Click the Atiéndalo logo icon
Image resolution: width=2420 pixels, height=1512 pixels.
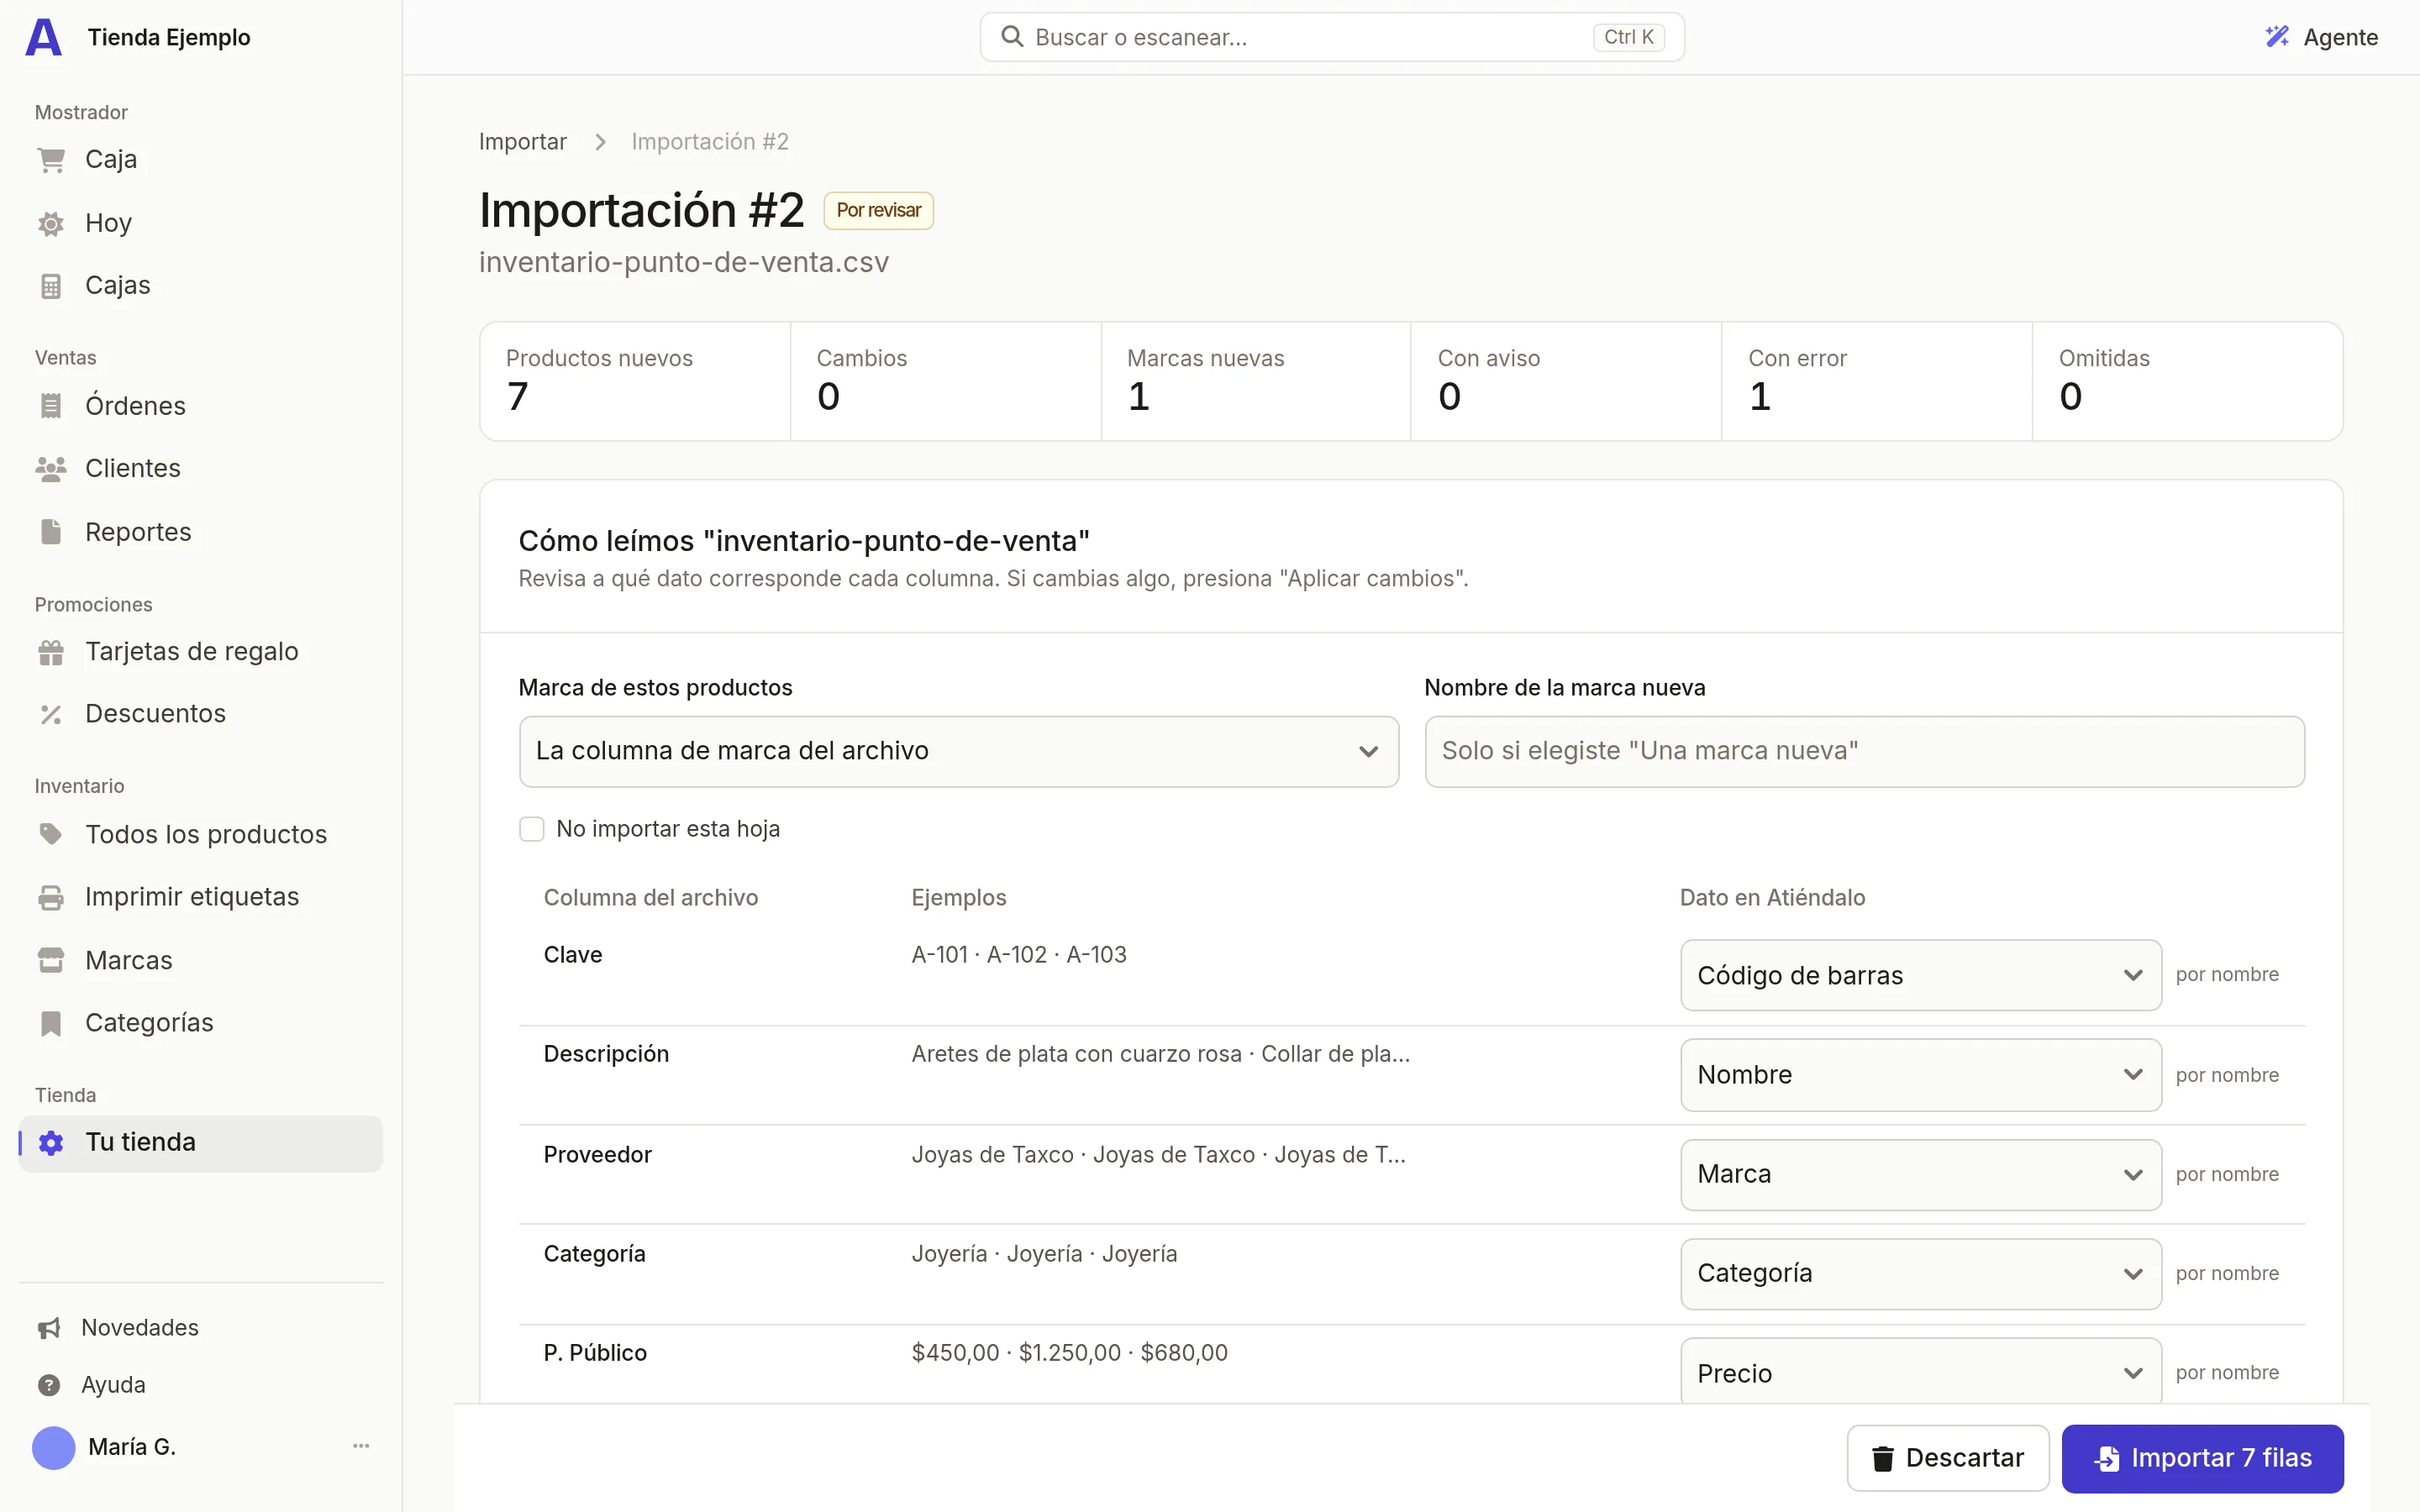(x=43, y=37)
